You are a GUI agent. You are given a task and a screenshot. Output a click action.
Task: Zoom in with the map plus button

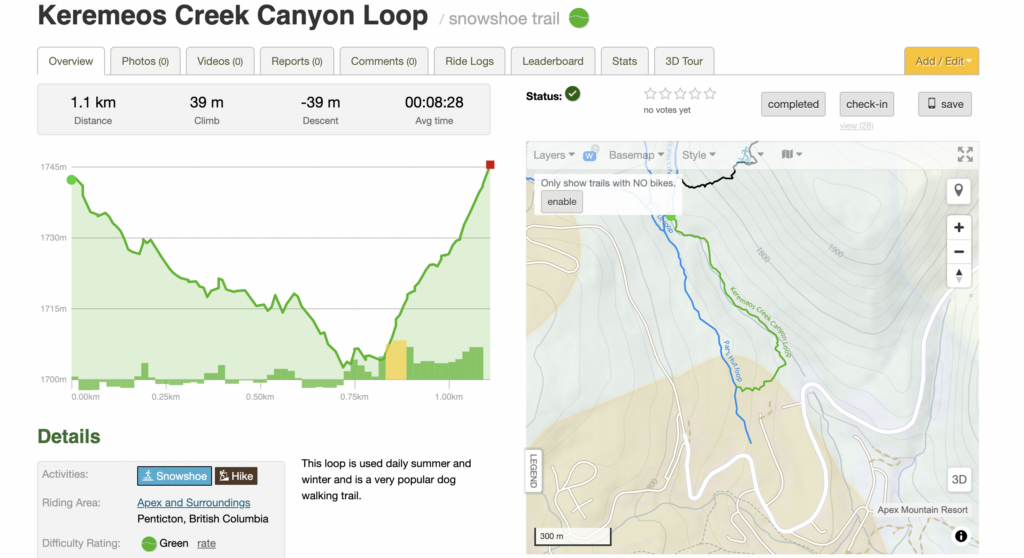click(958, 227)
